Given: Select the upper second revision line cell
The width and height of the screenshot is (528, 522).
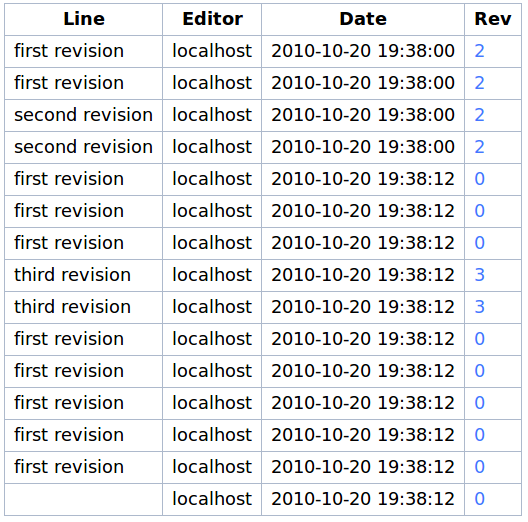Looking at the screenshot, I should [x=84, y=115].
